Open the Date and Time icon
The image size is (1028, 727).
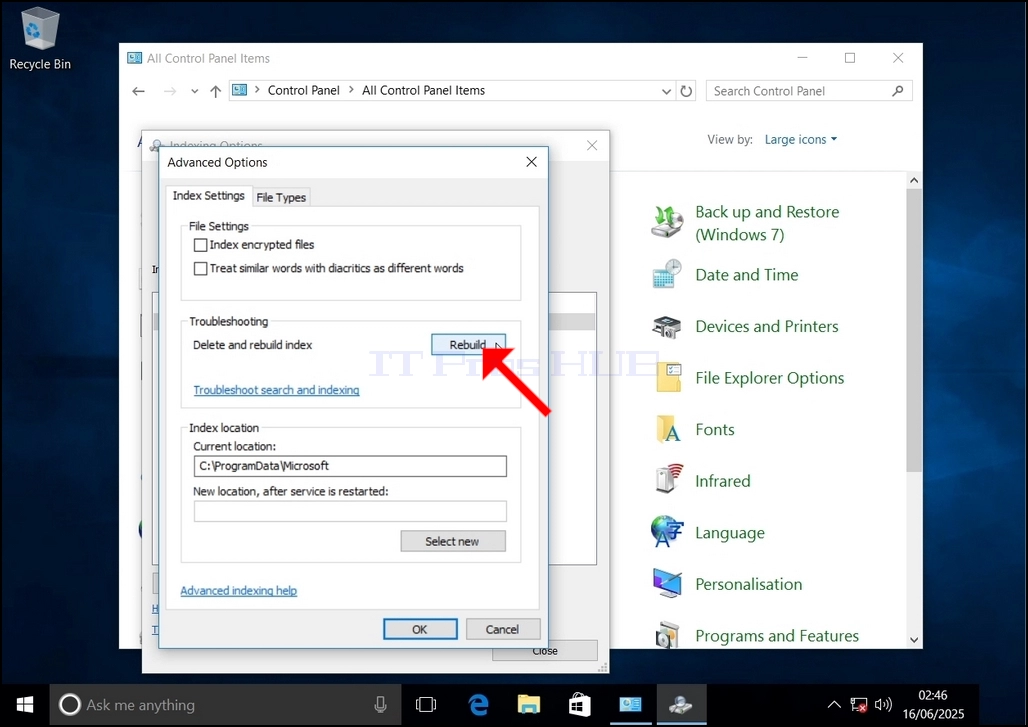coord(667,274)
